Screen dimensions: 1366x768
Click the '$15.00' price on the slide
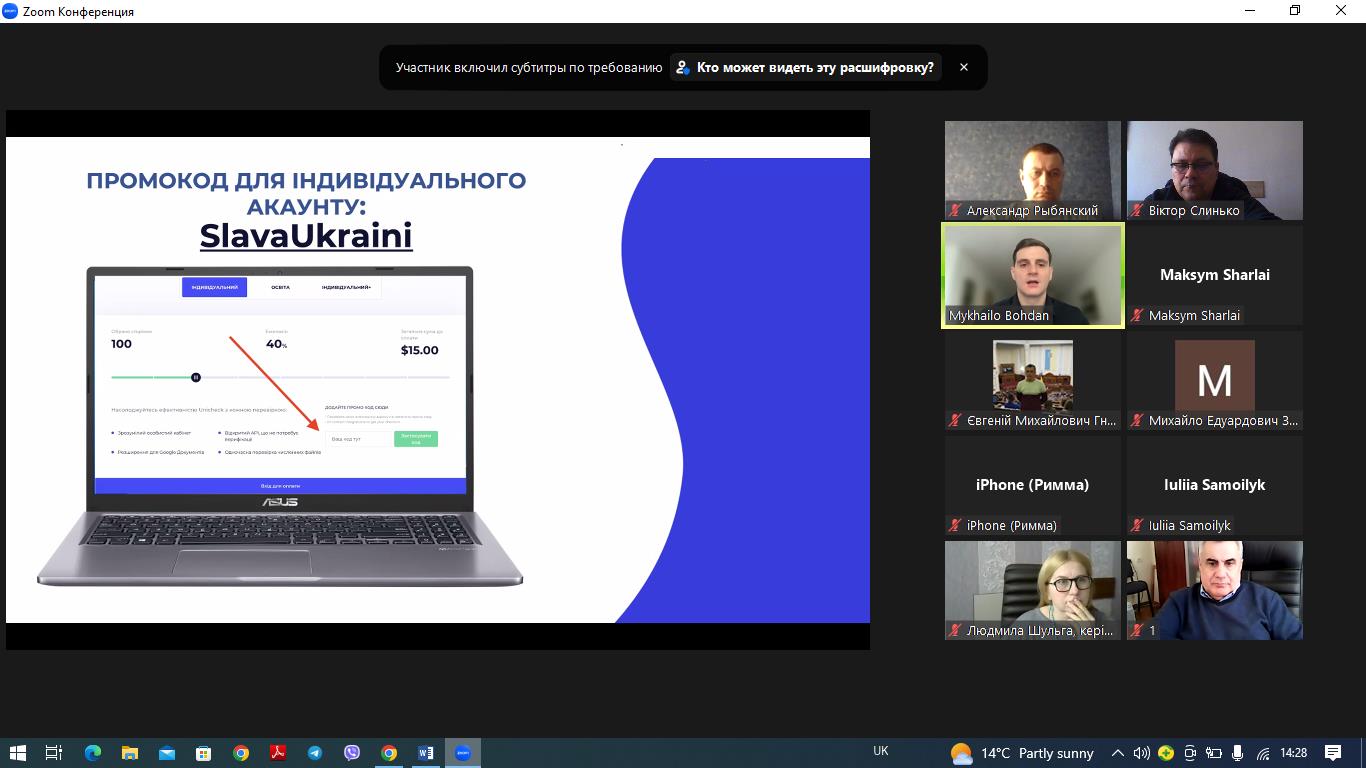pyautogui.click(x=419, y=350)
